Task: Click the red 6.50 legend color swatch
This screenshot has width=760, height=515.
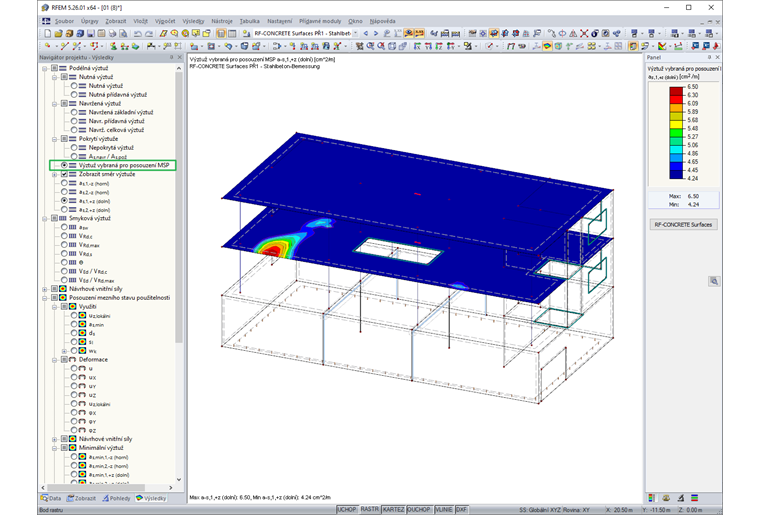Action: click(676, 91)
